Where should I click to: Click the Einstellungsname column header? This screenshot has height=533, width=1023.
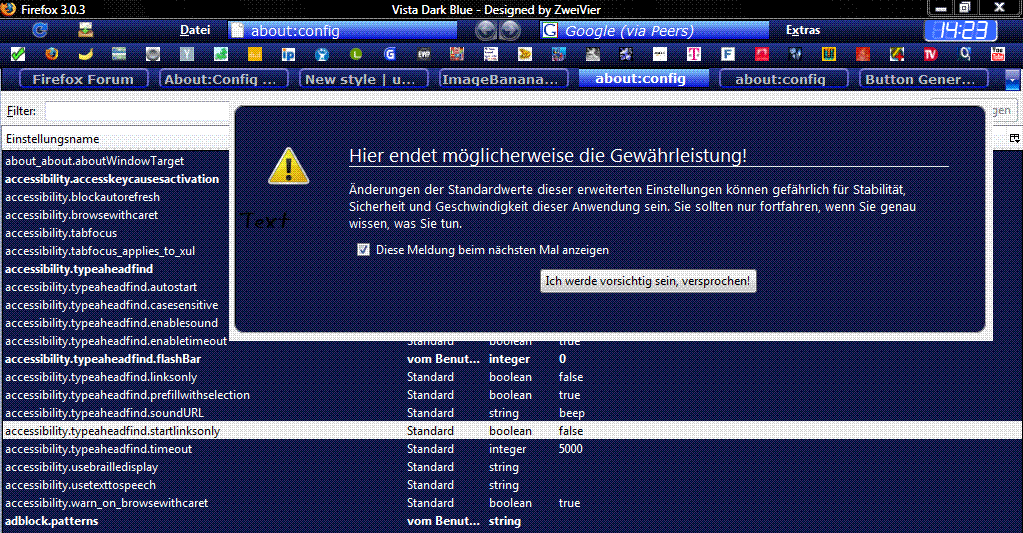click(x=117, y=139)
